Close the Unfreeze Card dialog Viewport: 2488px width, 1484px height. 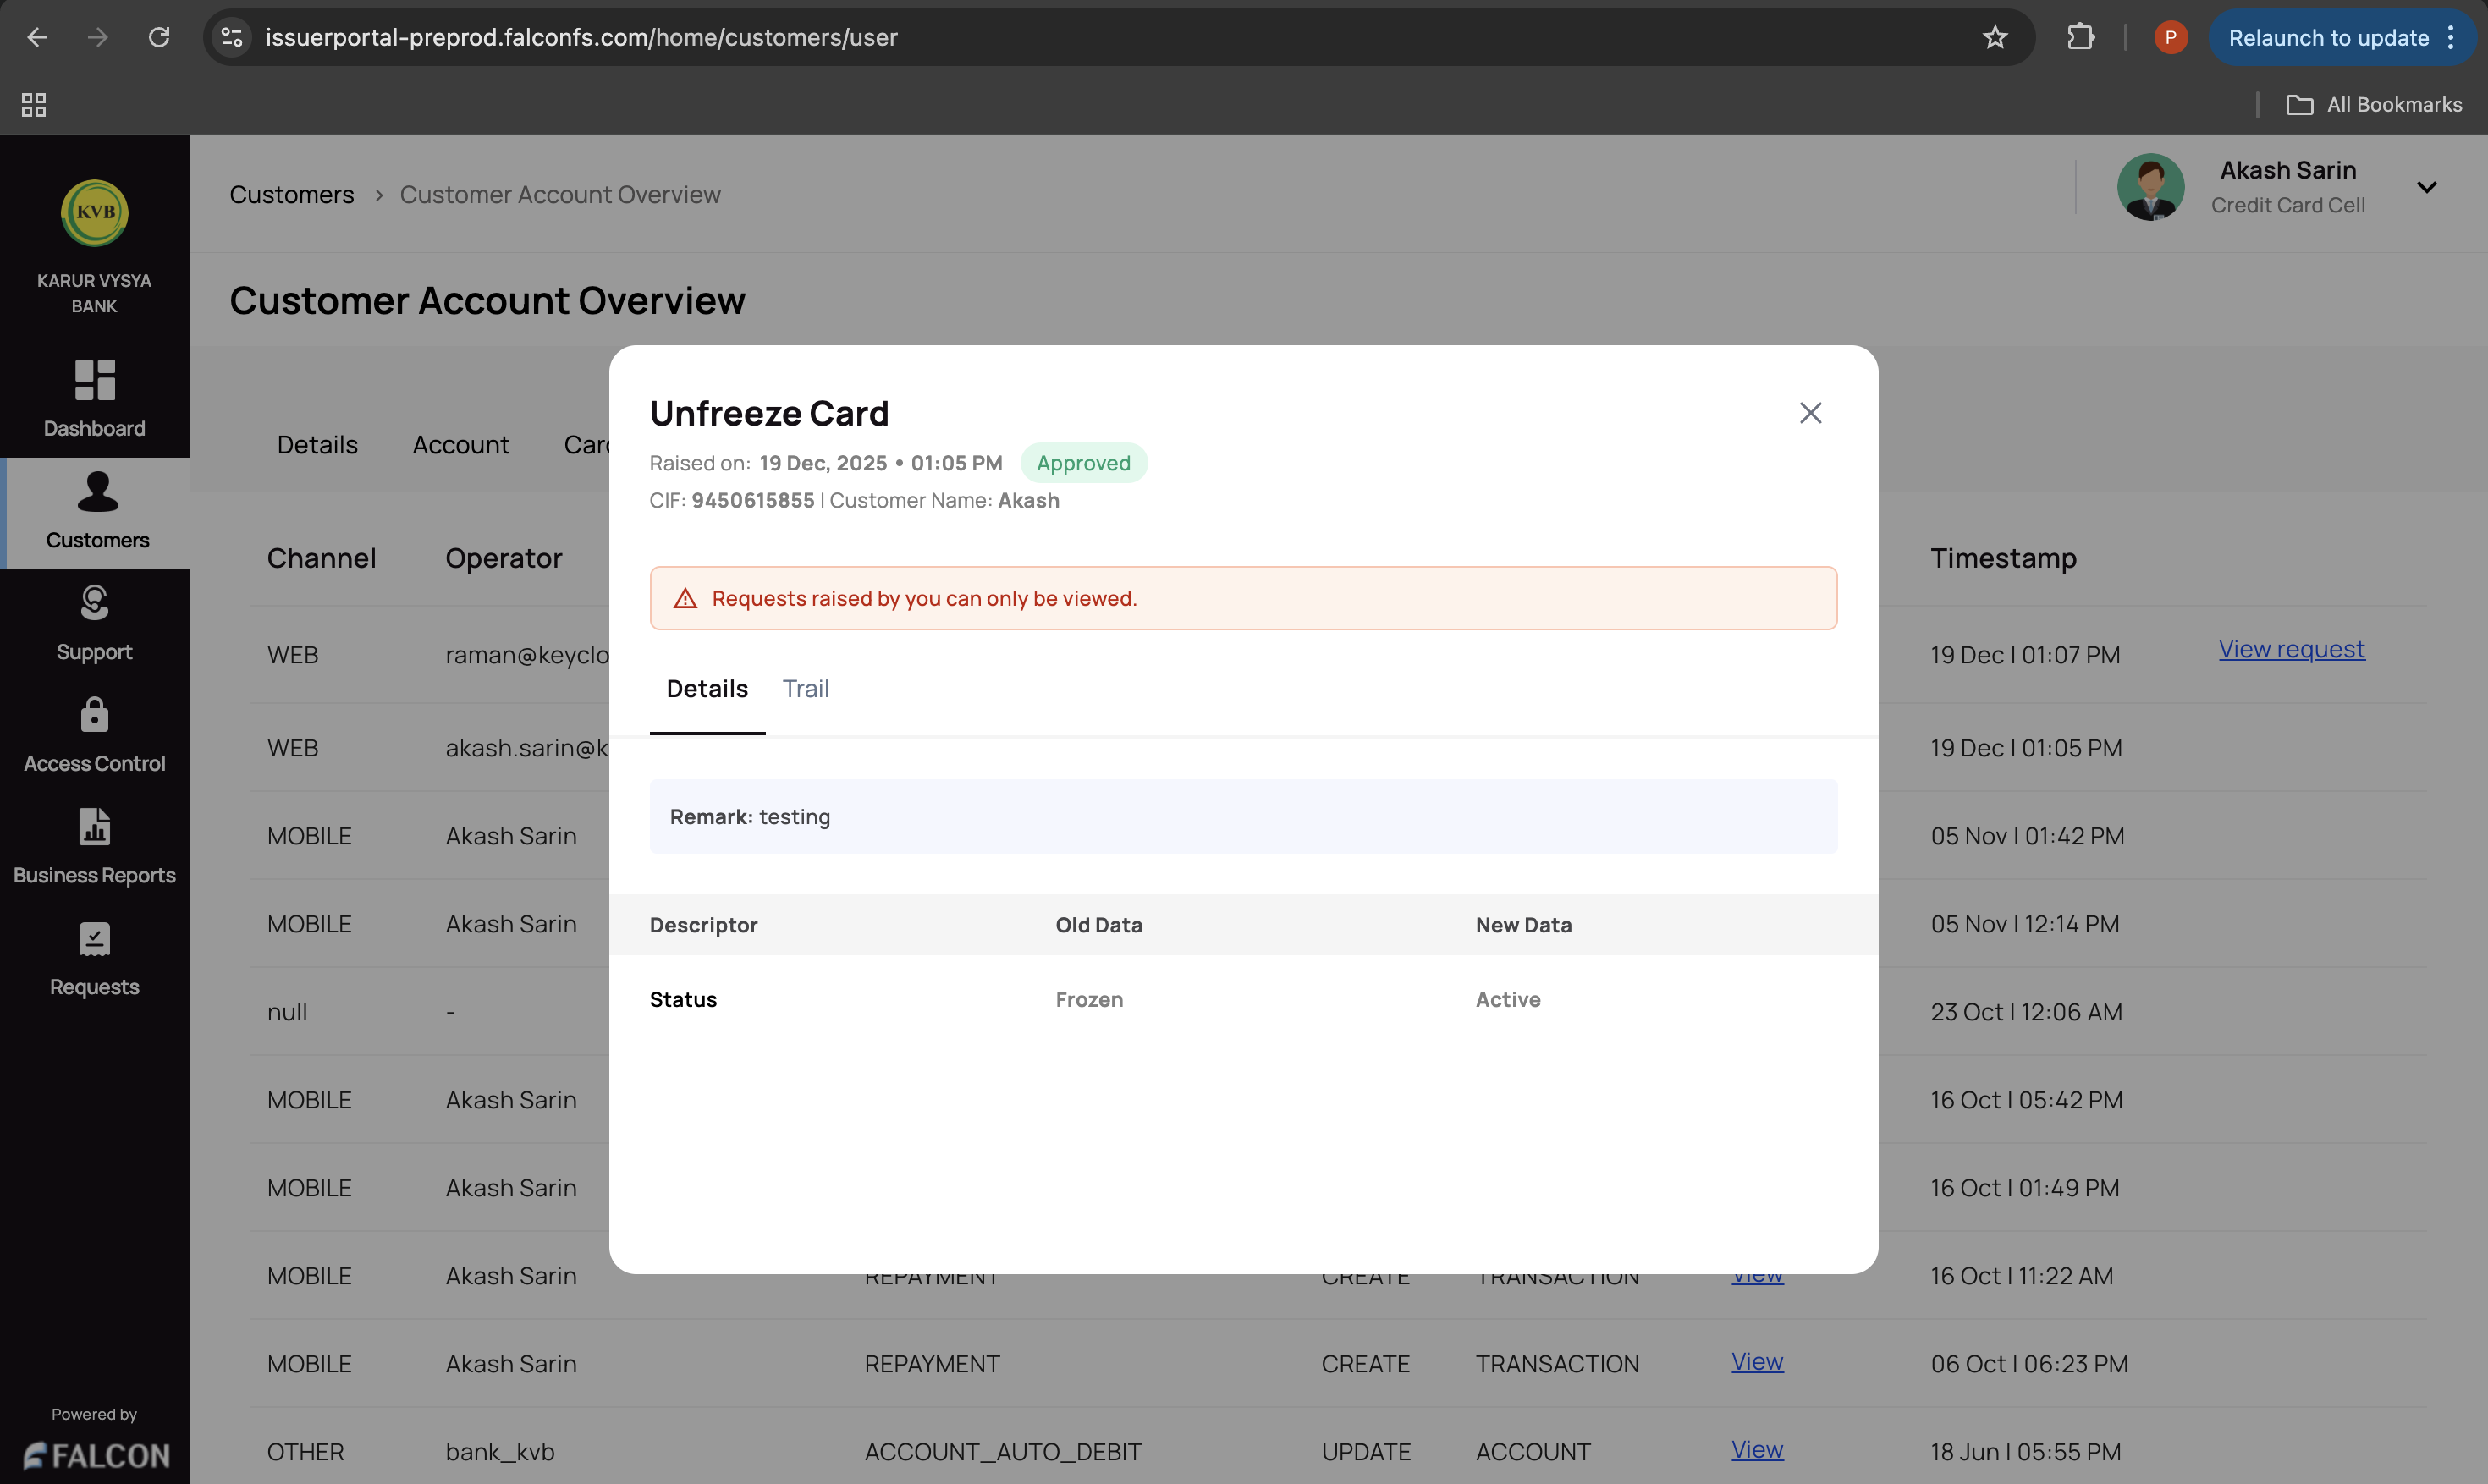tap(1810, 413)
